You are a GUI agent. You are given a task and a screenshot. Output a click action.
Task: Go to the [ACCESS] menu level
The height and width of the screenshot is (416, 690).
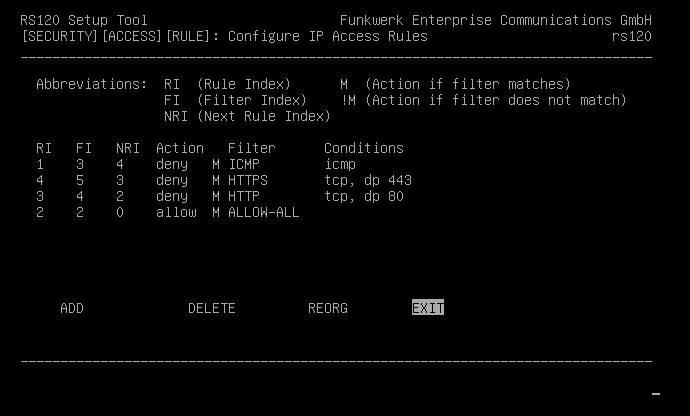[132, 36]
